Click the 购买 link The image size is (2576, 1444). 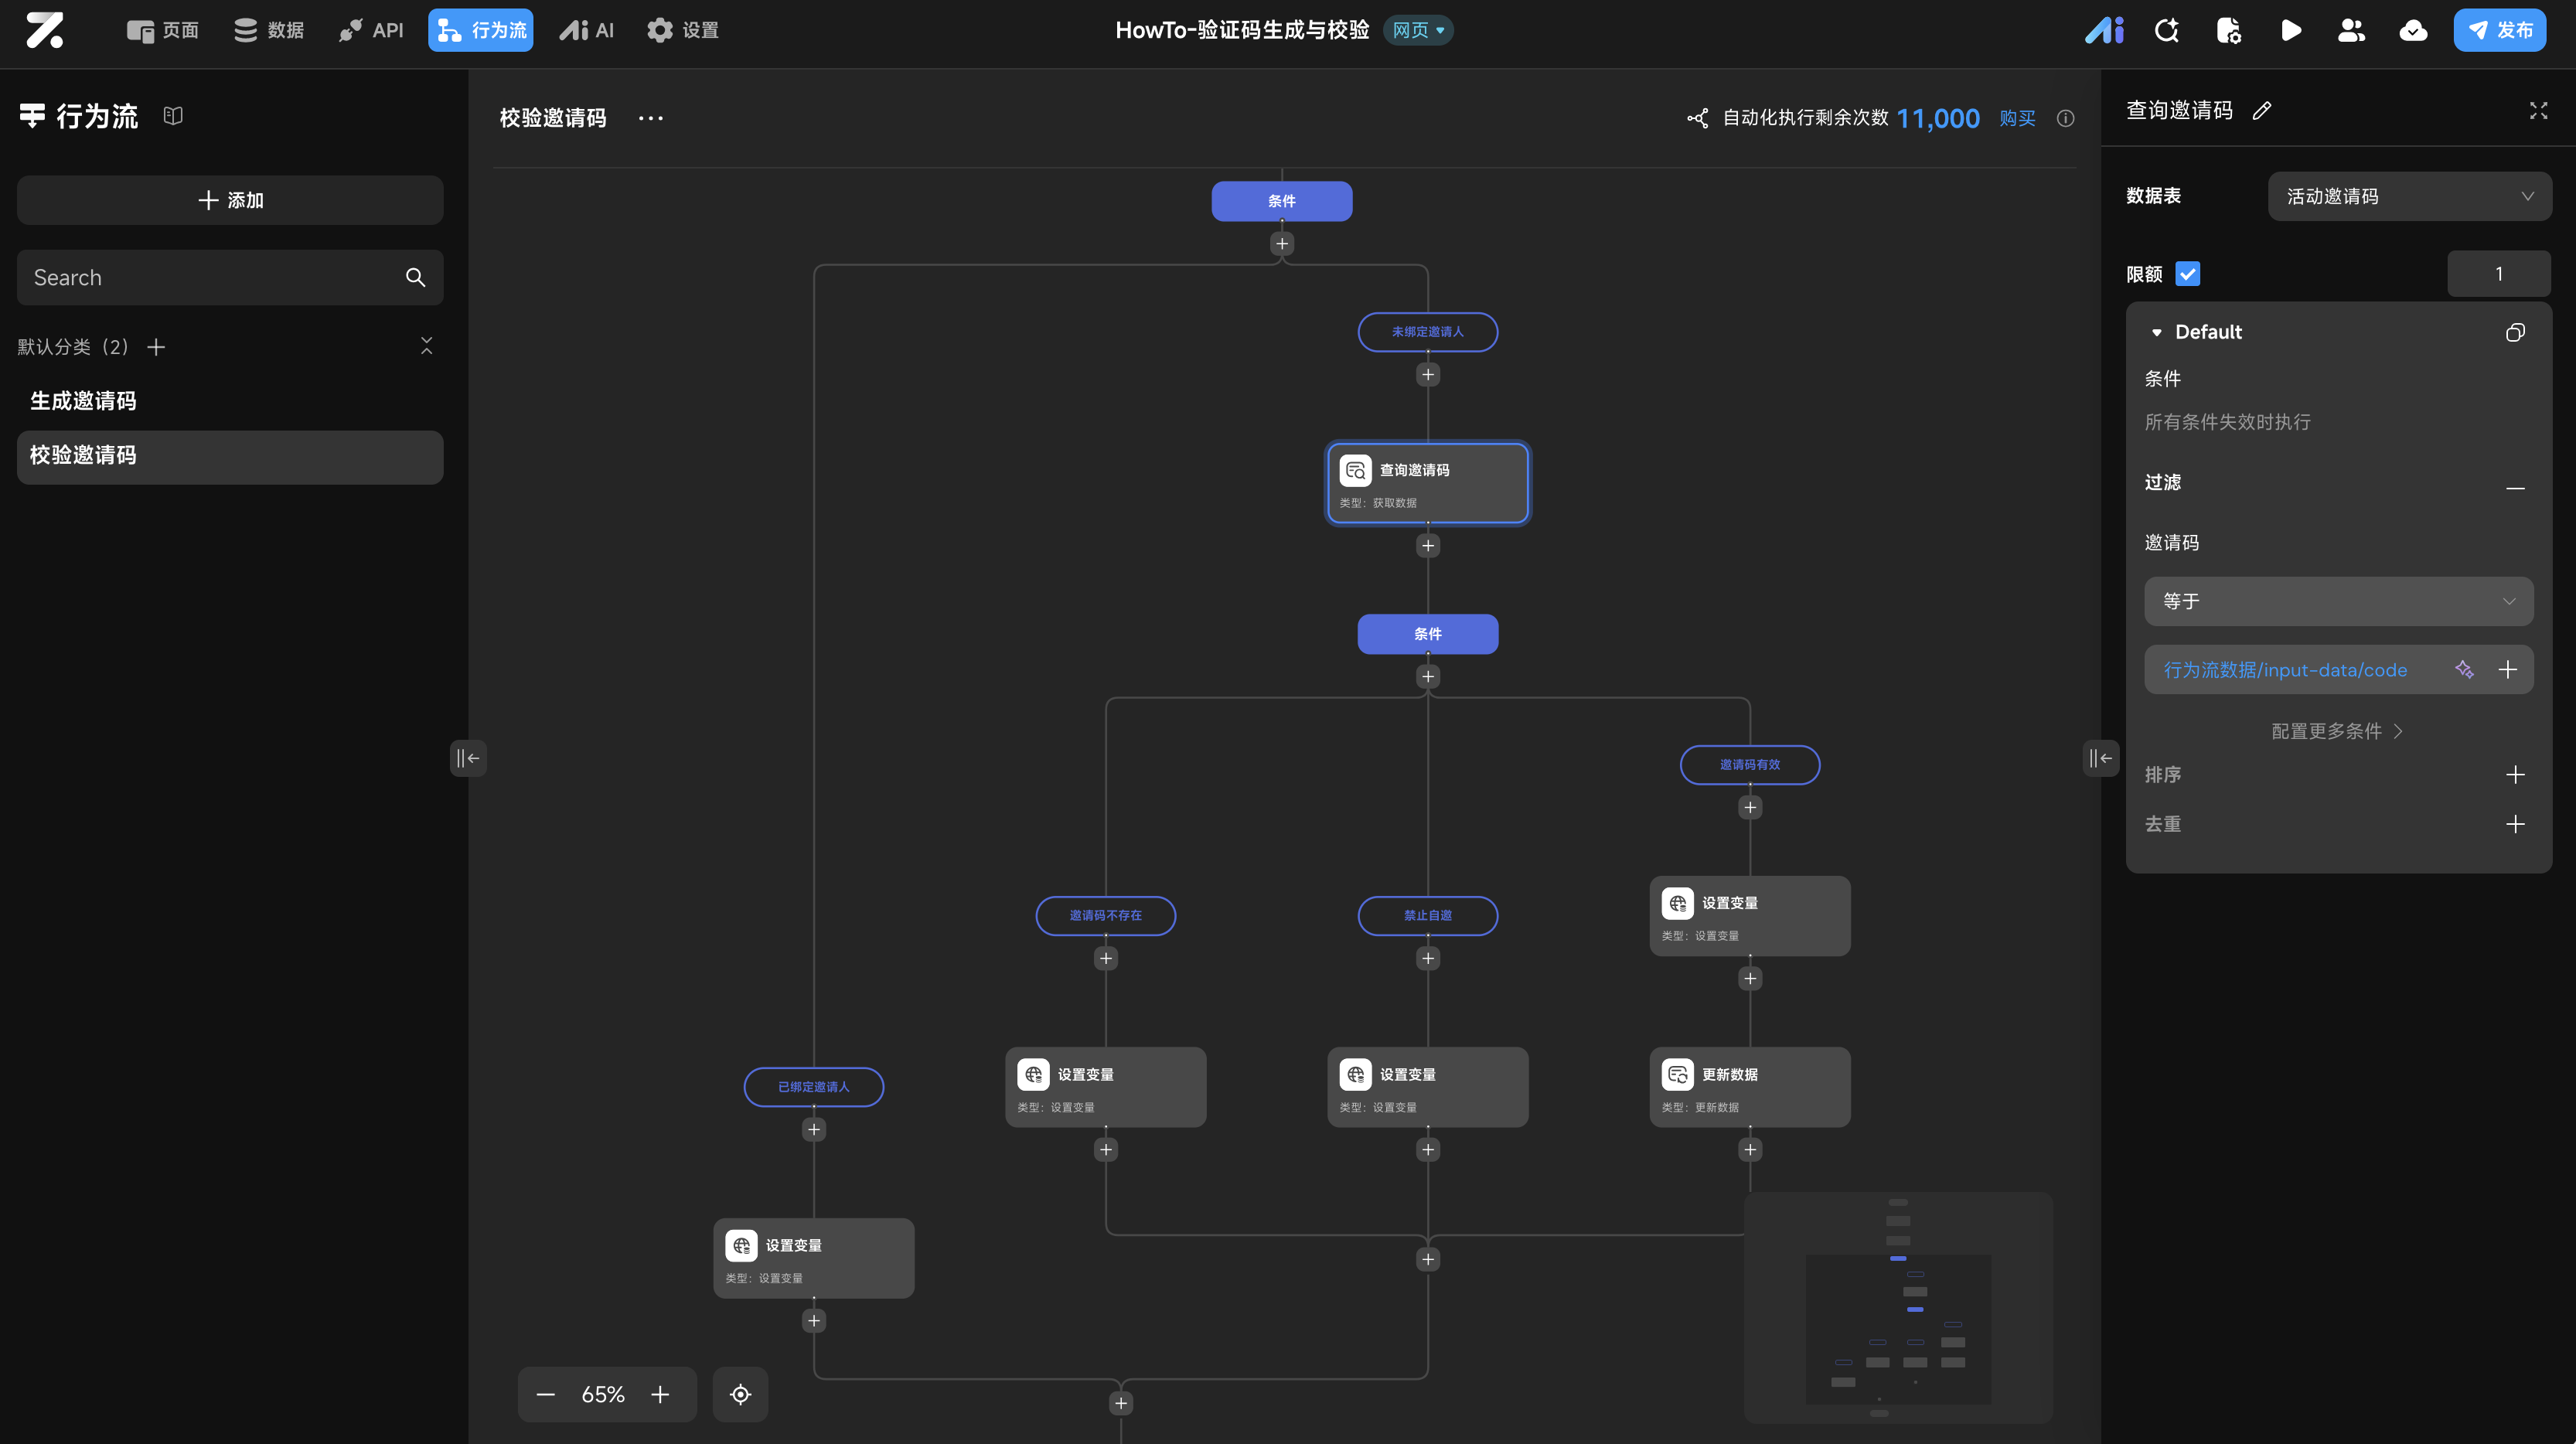(x=2017, y=118)
